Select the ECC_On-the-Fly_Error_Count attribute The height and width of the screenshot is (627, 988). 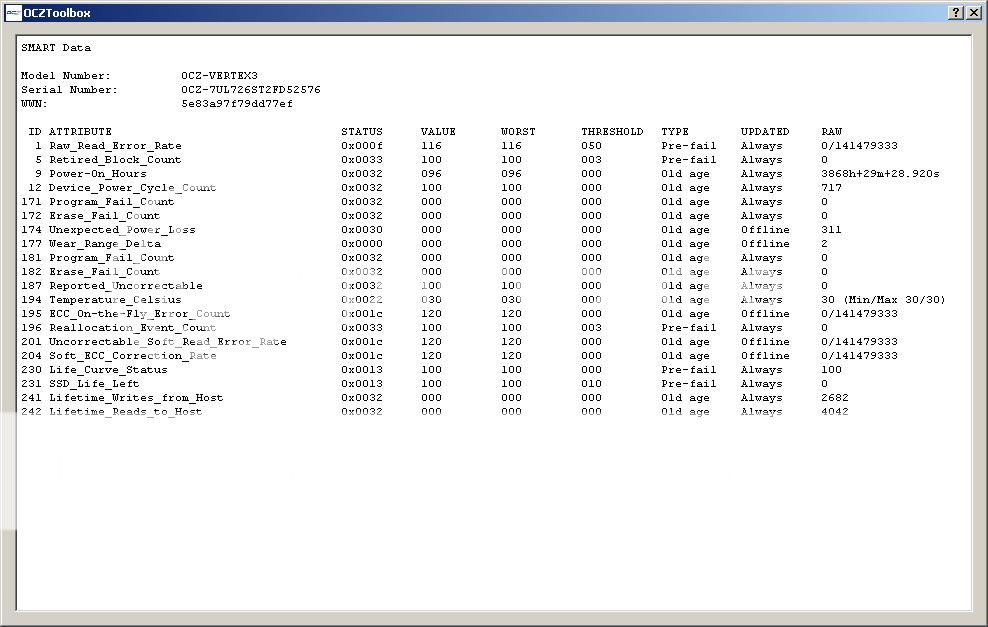click(139, 313)
